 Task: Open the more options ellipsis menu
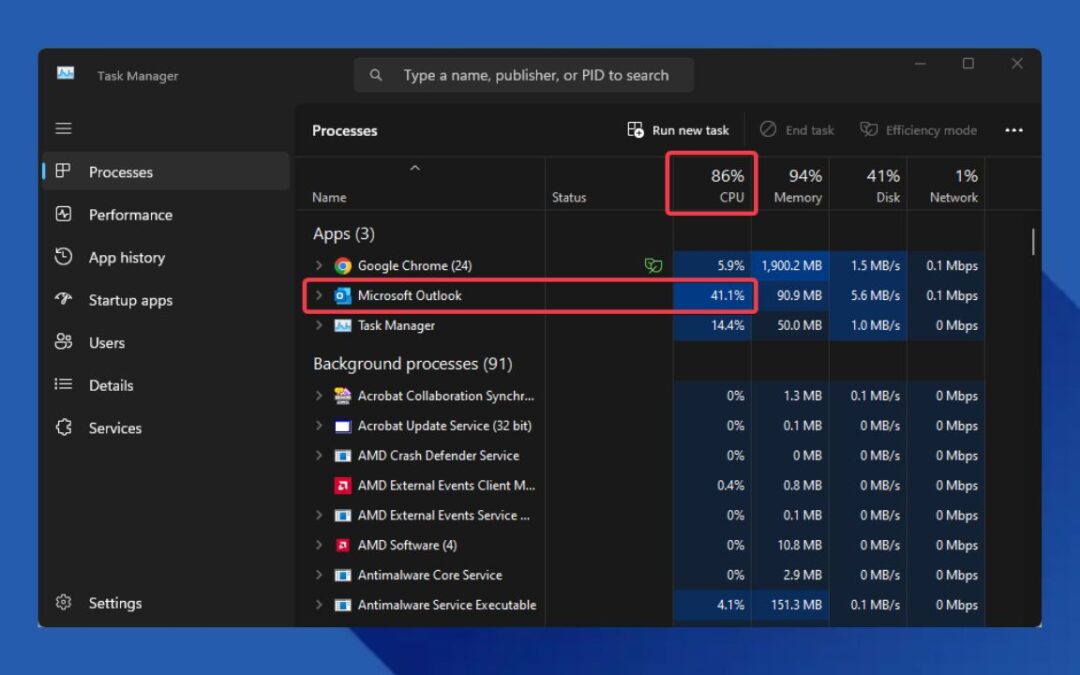tap(1014, 130)
